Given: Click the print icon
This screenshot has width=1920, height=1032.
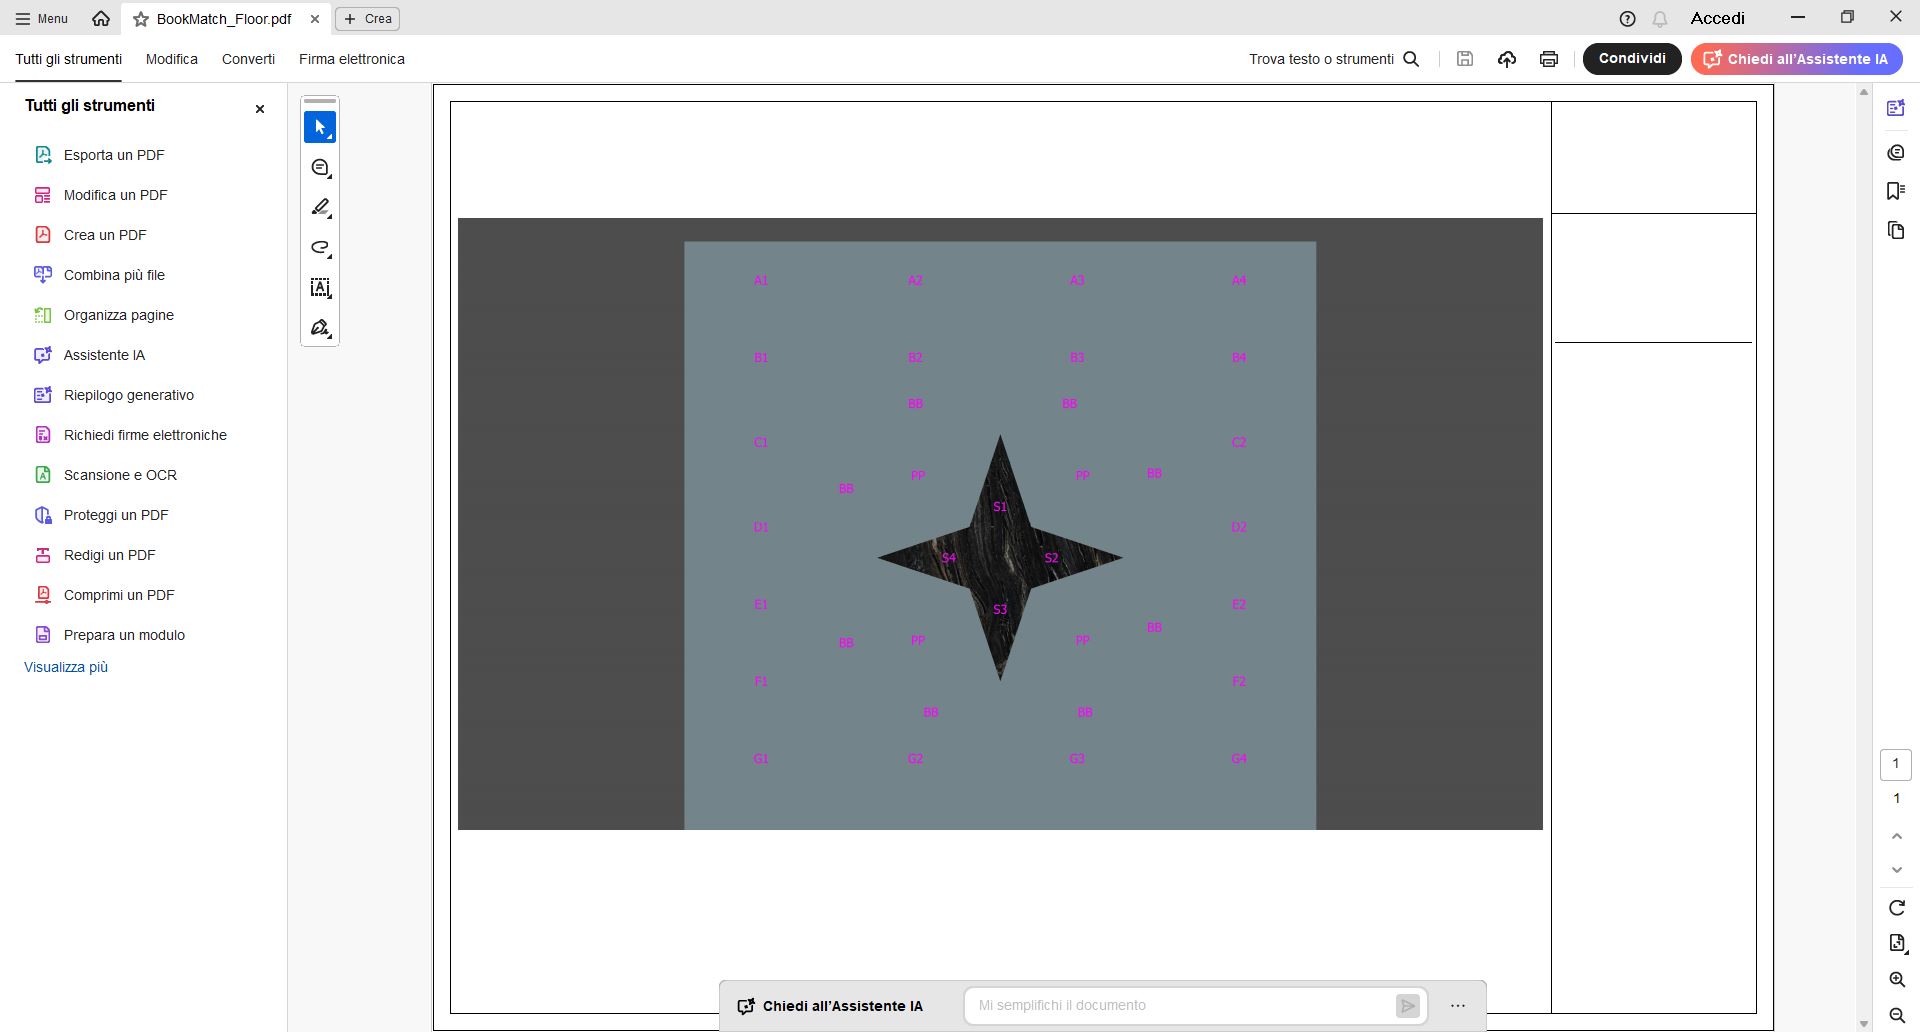Looking at the screenshot, I should (x=1549, y=59).
